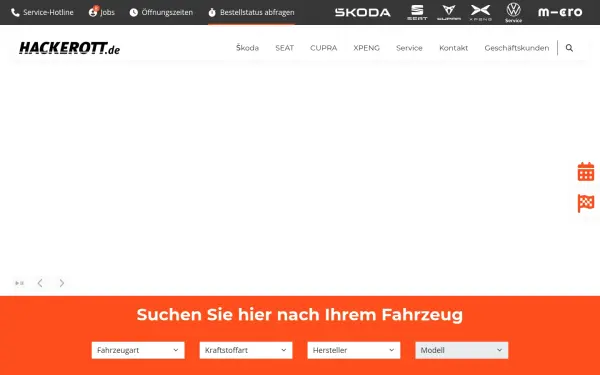This screenshot has width=600, height=375.
Task: Open the Kontakt navigation menu
Action: coord(453,48)
